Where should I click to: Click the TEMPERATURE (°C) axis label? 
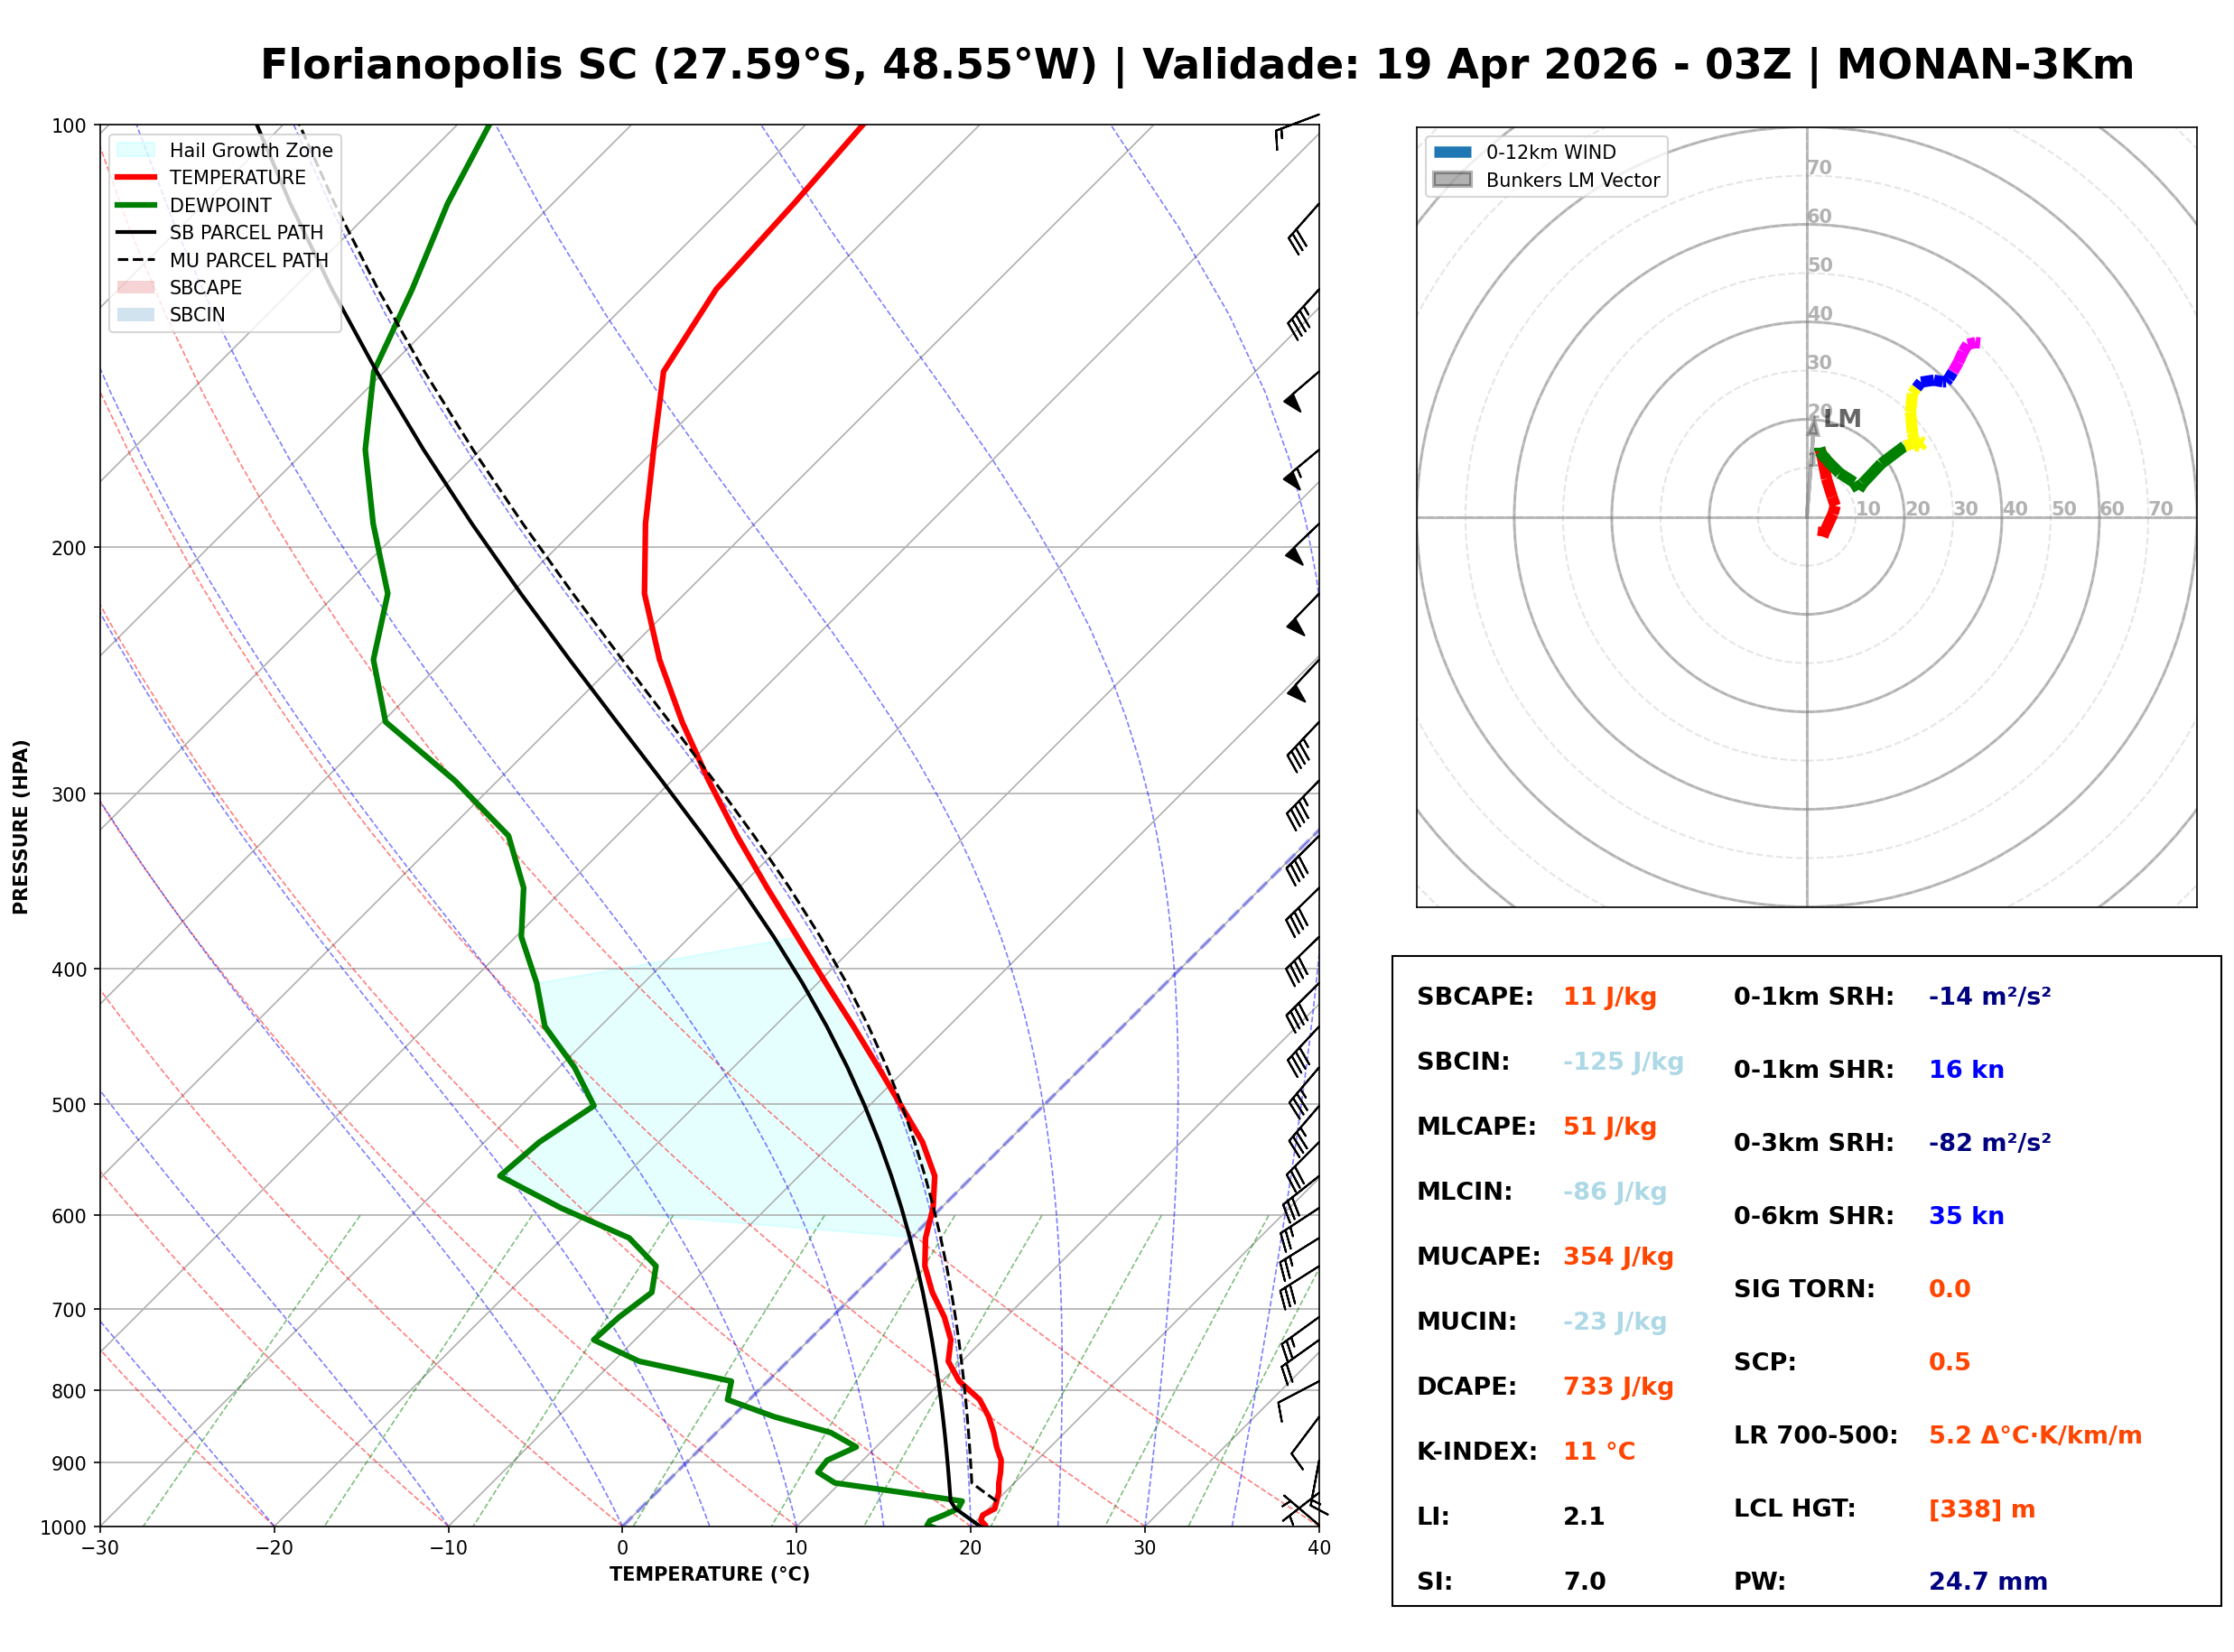pos(710,1575)
